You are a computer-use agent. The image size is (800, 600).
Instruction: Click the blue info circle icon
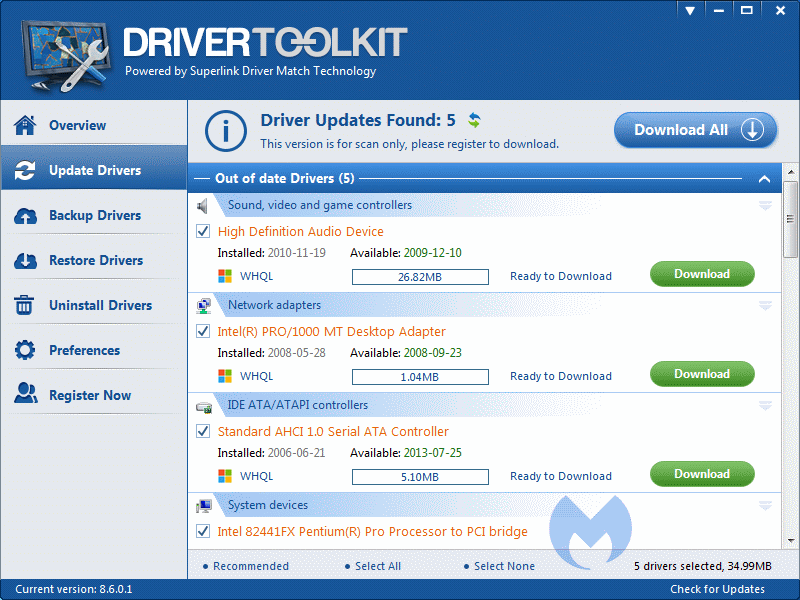[x=226, y=130]
